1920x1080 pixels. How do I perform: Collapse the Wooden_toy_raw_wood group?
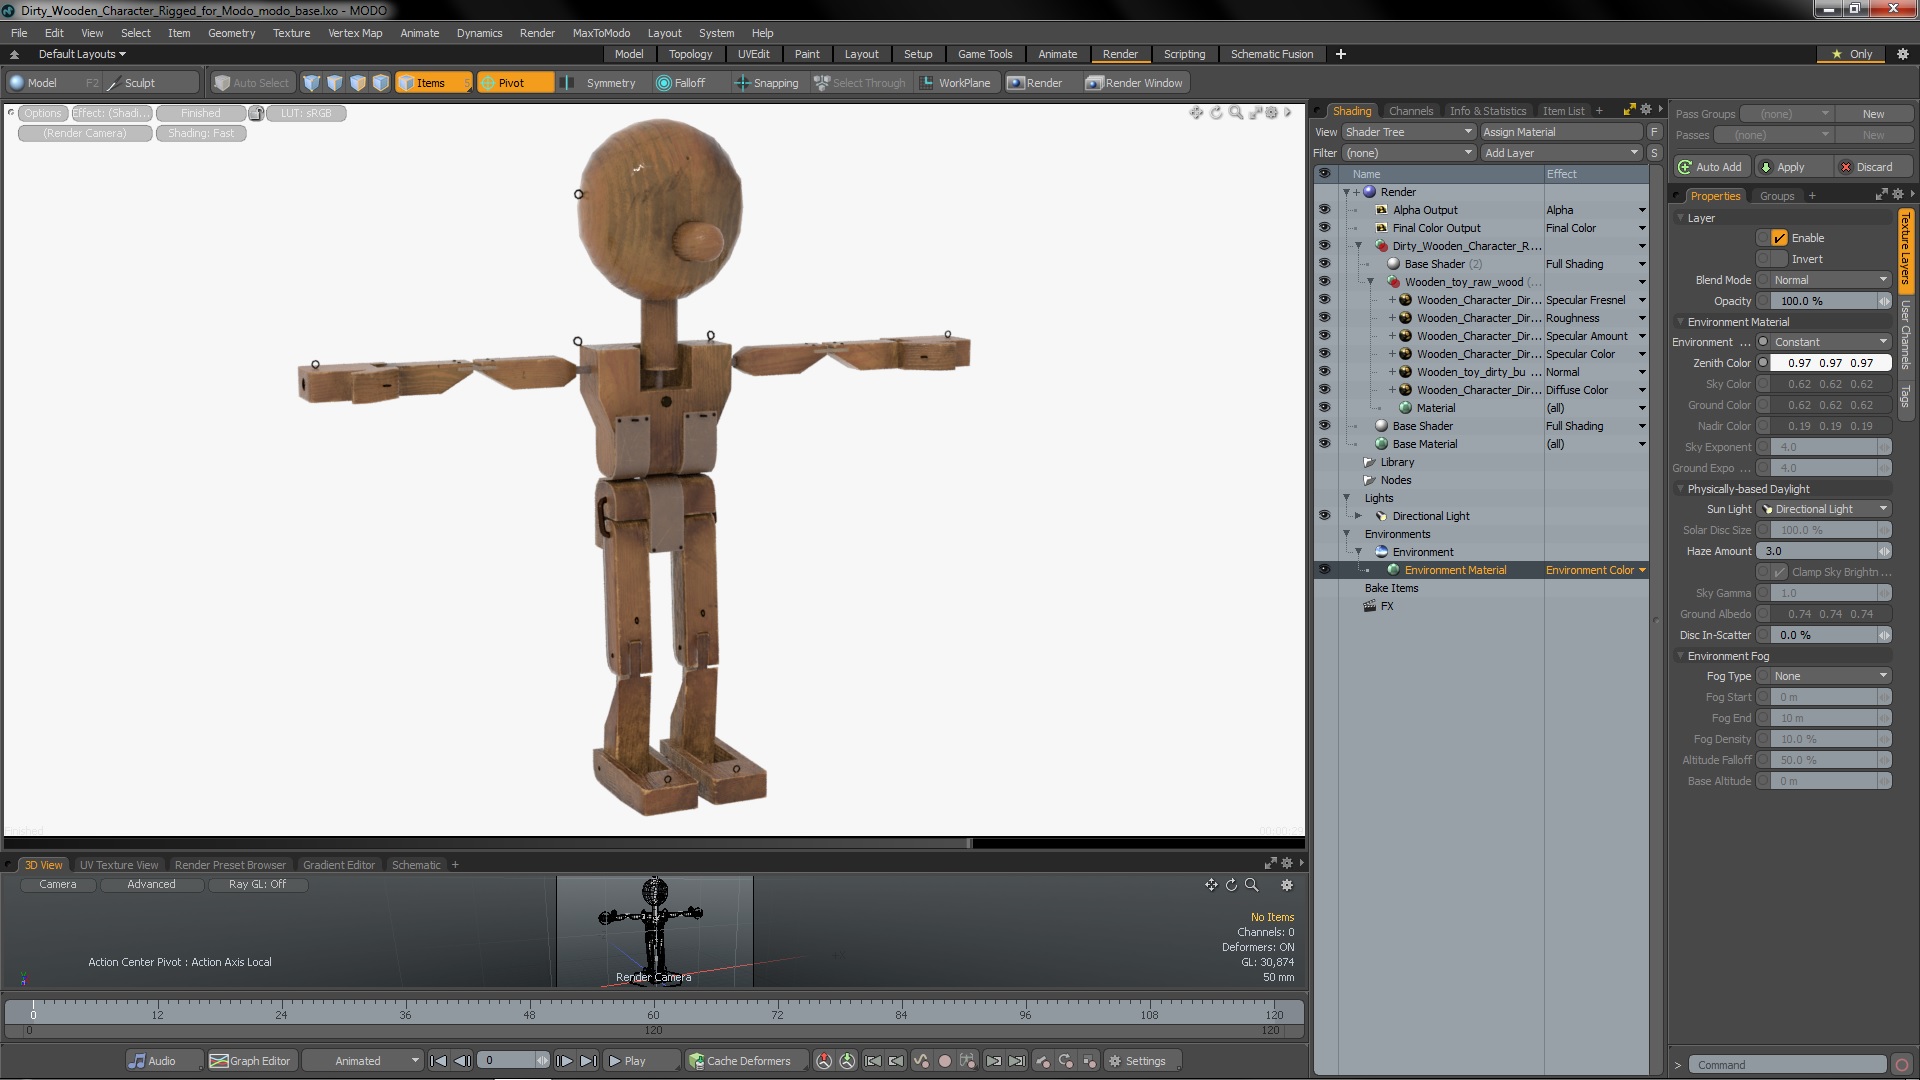pos(1370,282)
